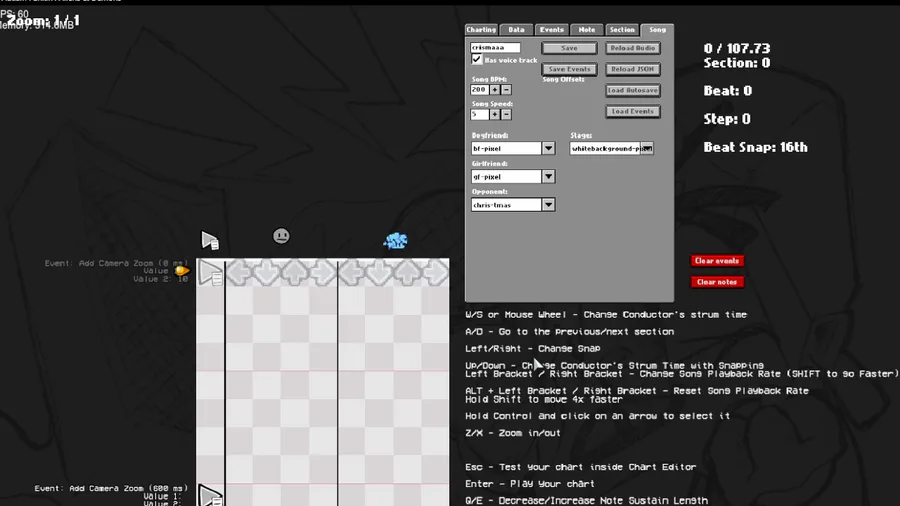Select the Song tab

pyautogui.click(x=657, y=30)
